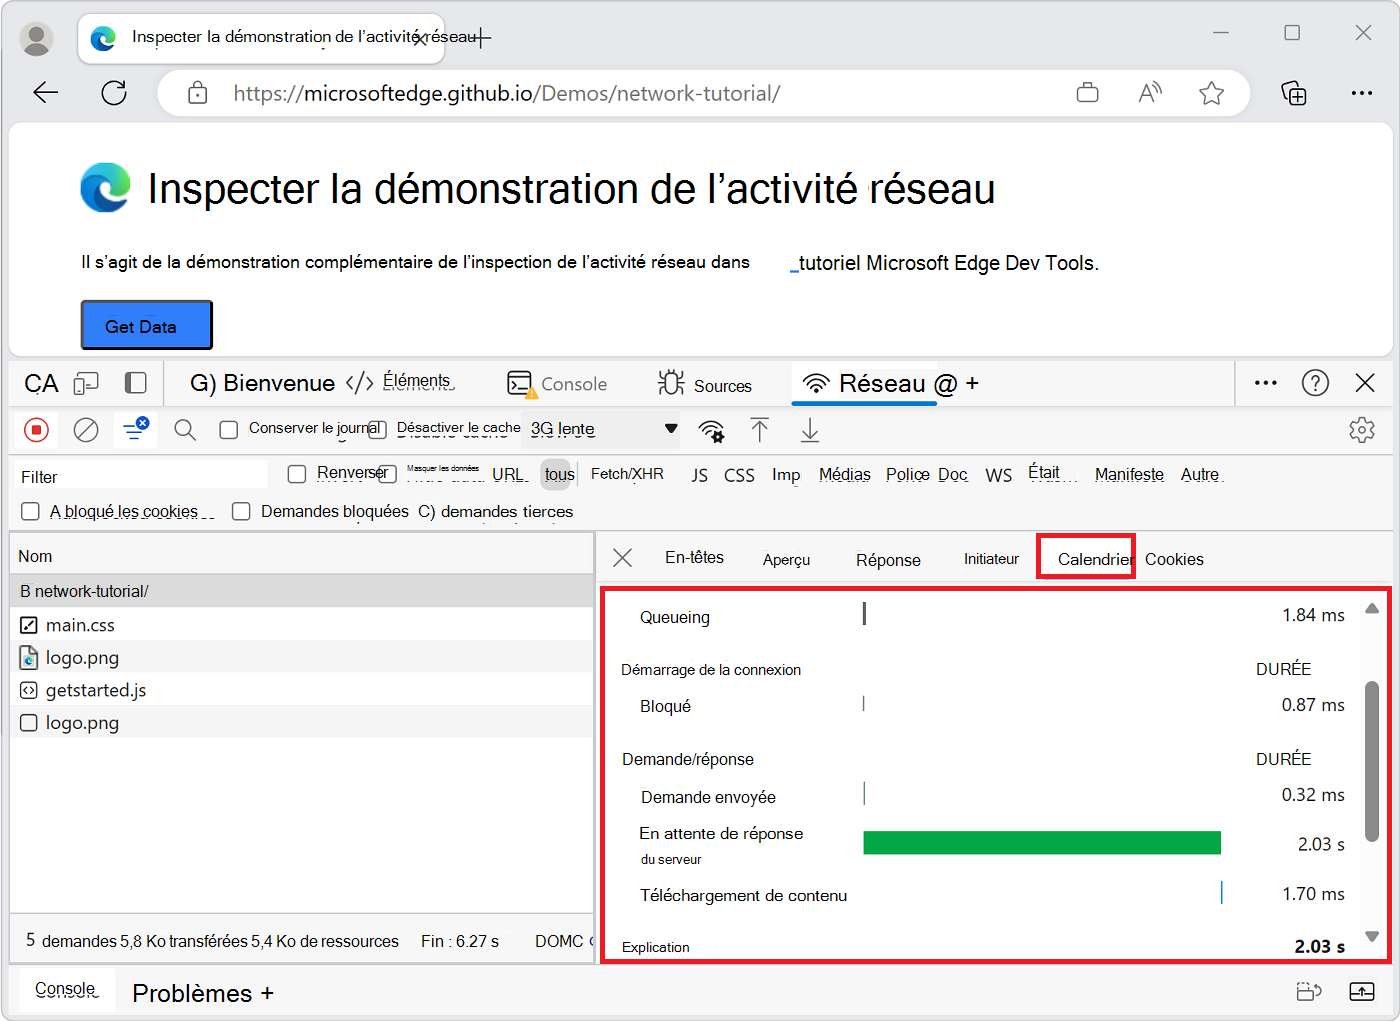The height and width of the screenshot is (1021, 1400).
Task: Open browser Settings and more menu
Action: pyautogui.click(x=1362, y=93)
